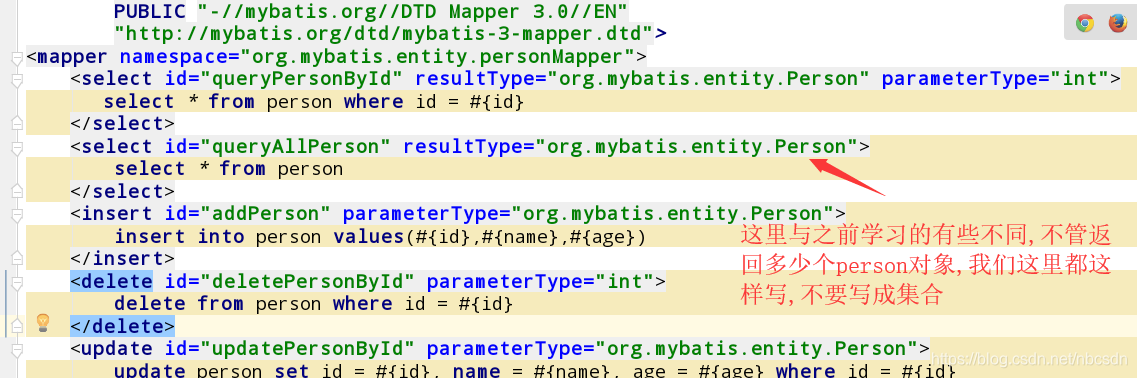
Task: Click the opening insert tag name
Action: [117, 213]
